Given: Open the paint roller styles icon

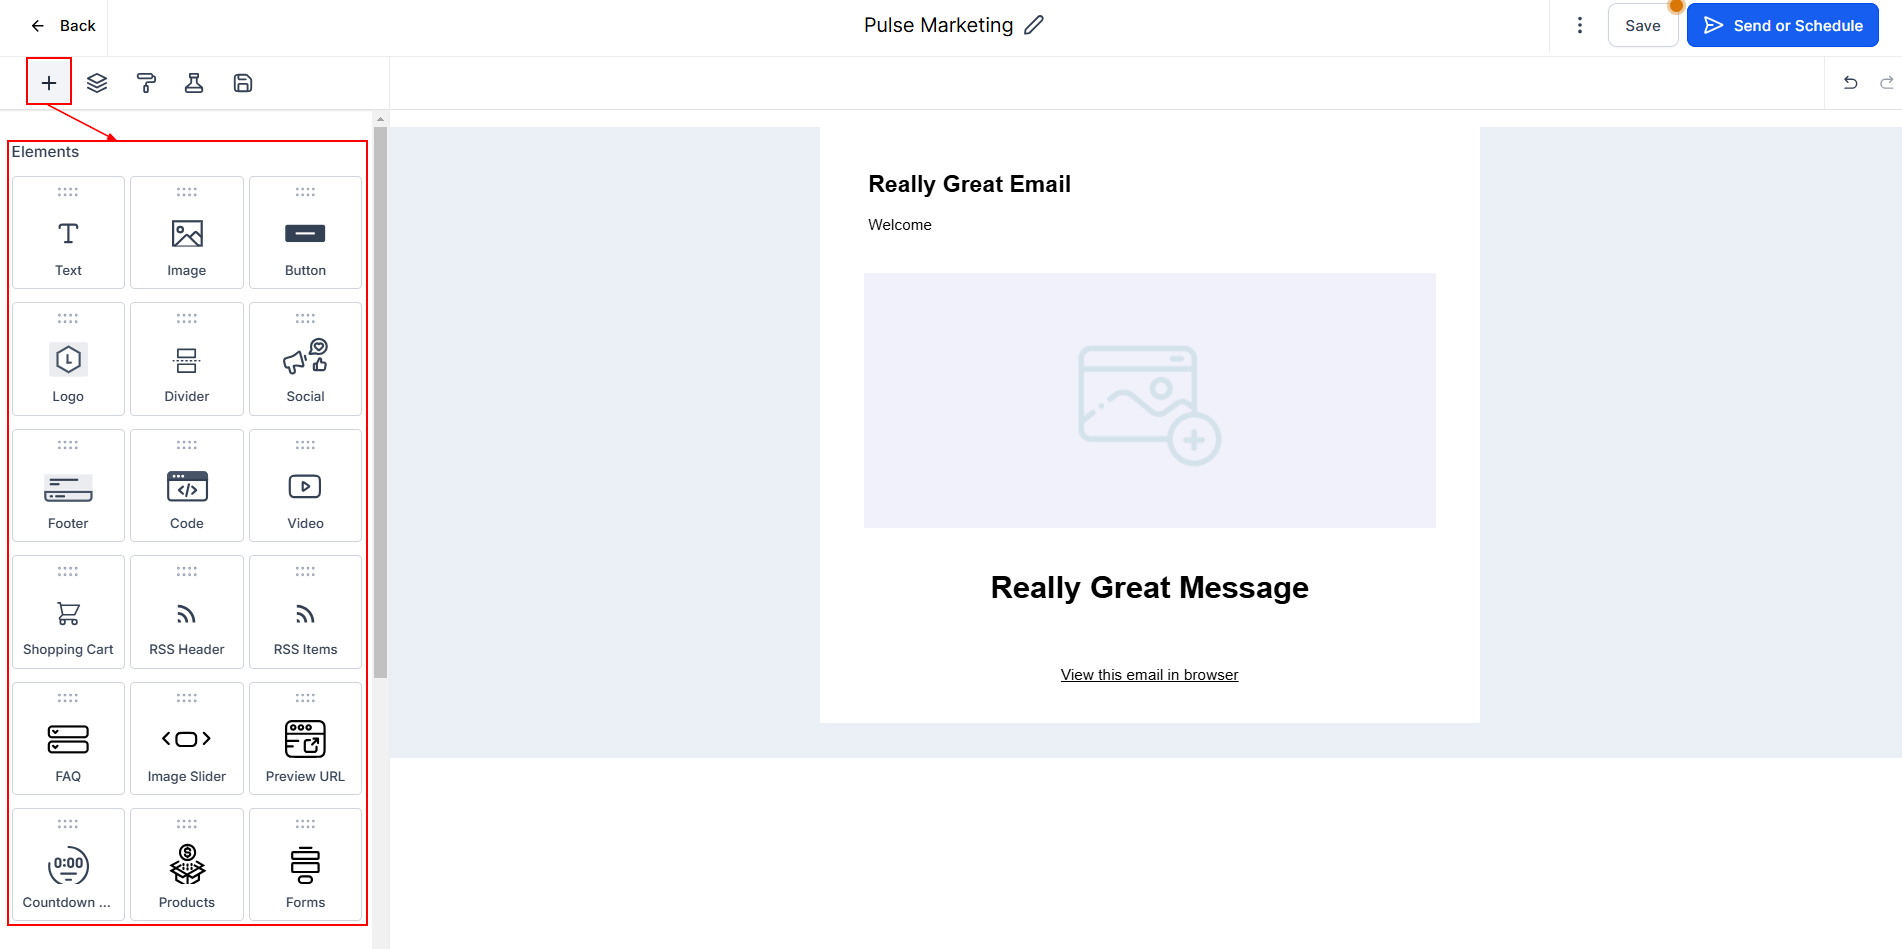Looking at the screenshot, I should click(x=146, y=83).
